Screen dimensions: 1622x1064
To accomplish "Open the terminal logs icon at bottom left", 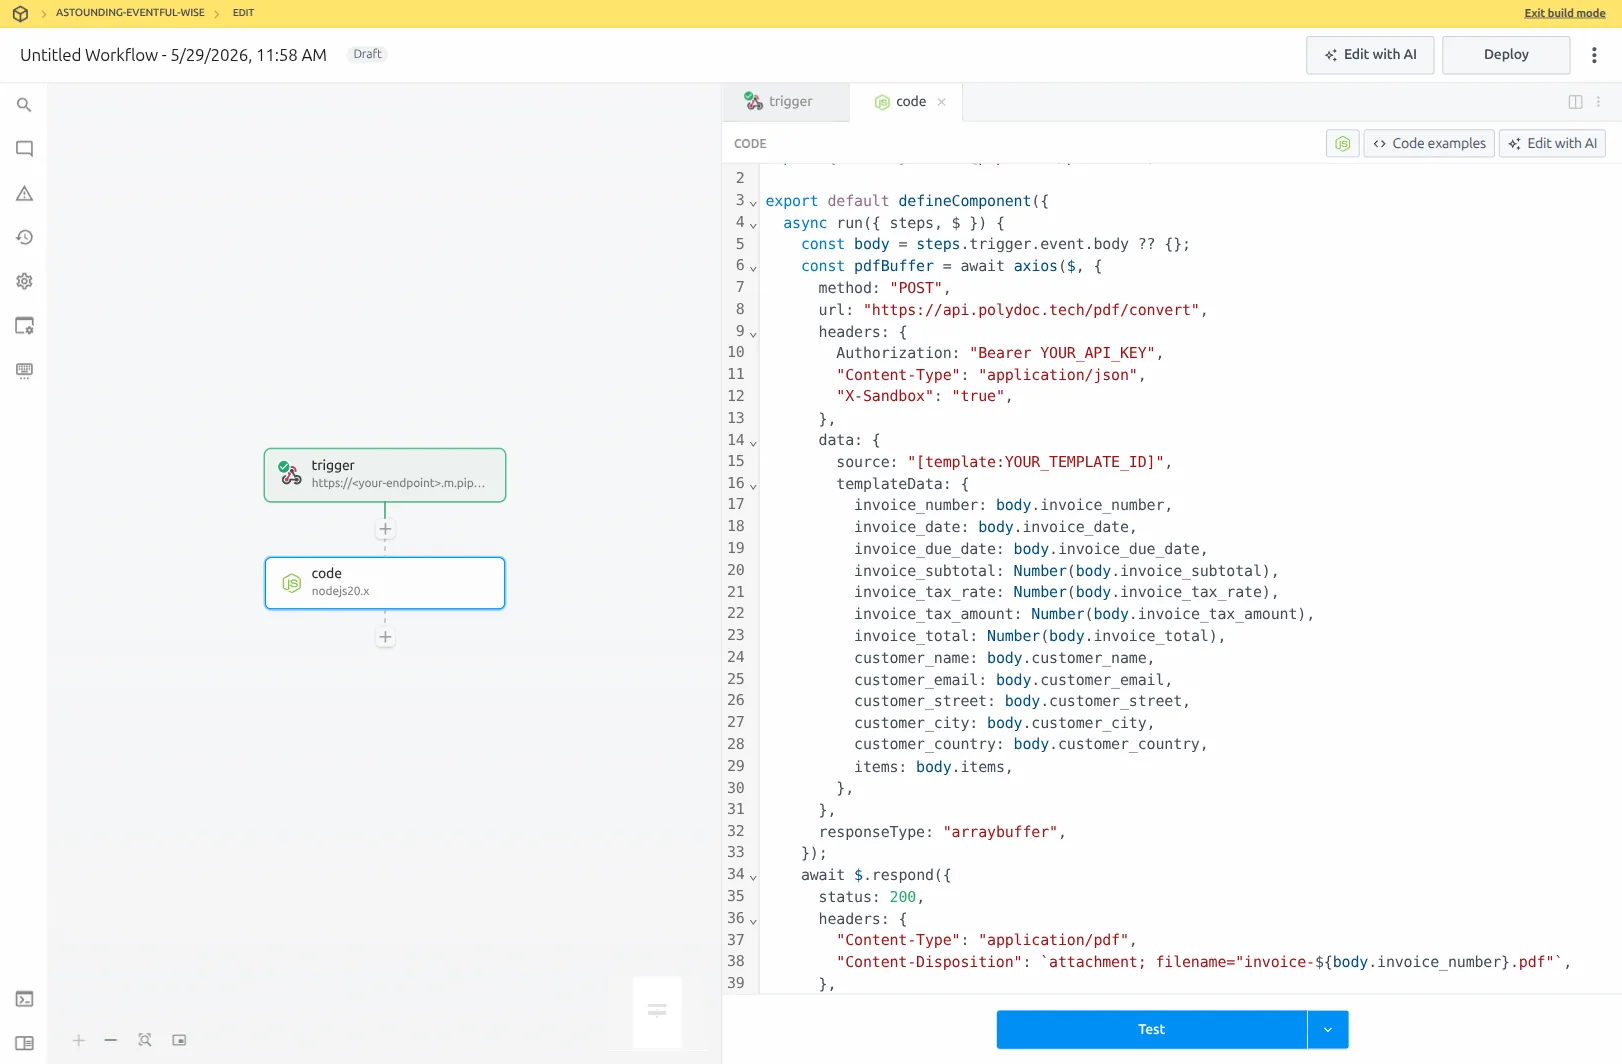I will tap(24, 999).
